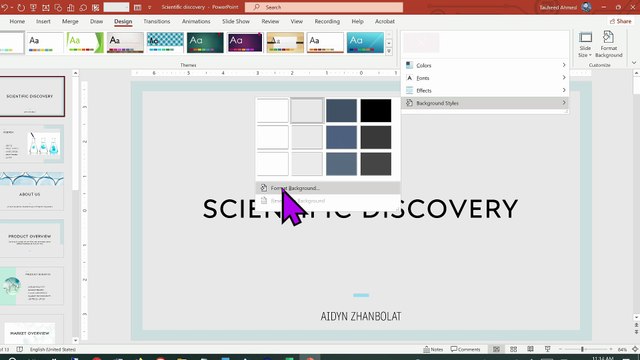Select bottom-row dark gray background style
640x360 pixels.
coord(376,164)
